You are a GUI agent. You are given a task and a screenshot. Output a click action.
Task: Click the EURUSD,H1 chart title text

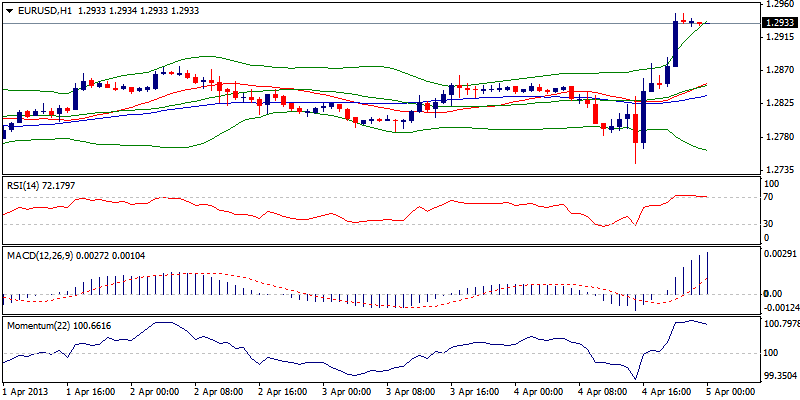pyautogui.click(x=43, y=9)
